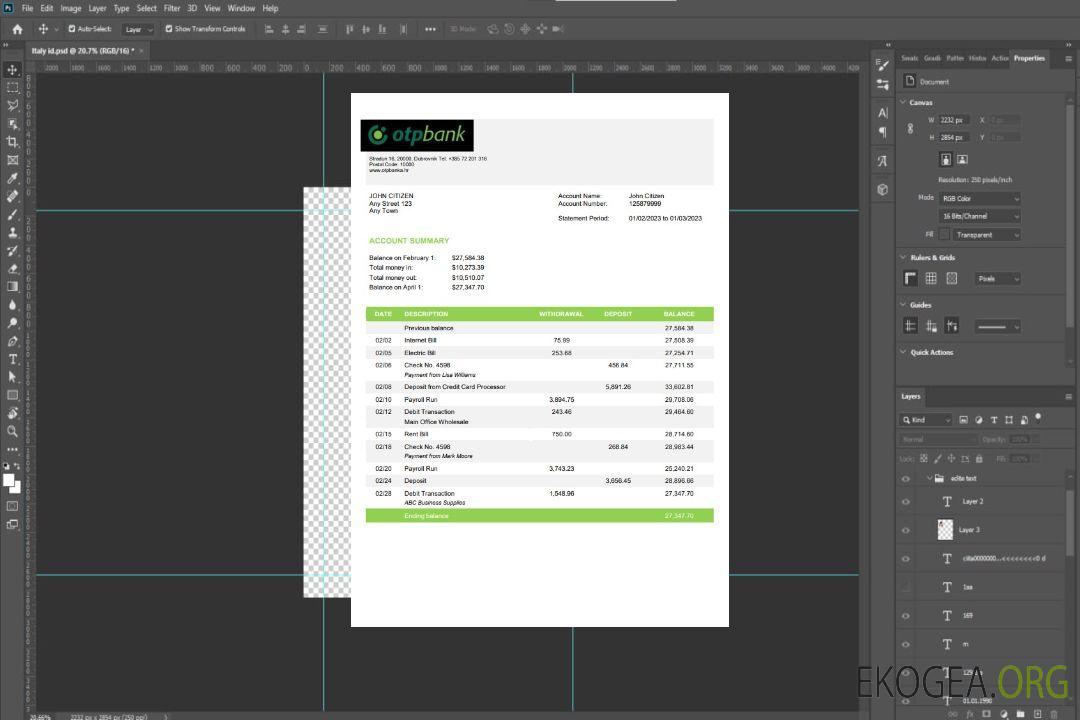Select the History Brush tool
Viewport: 1080px width, 720px height.
[x=12, y=251]
